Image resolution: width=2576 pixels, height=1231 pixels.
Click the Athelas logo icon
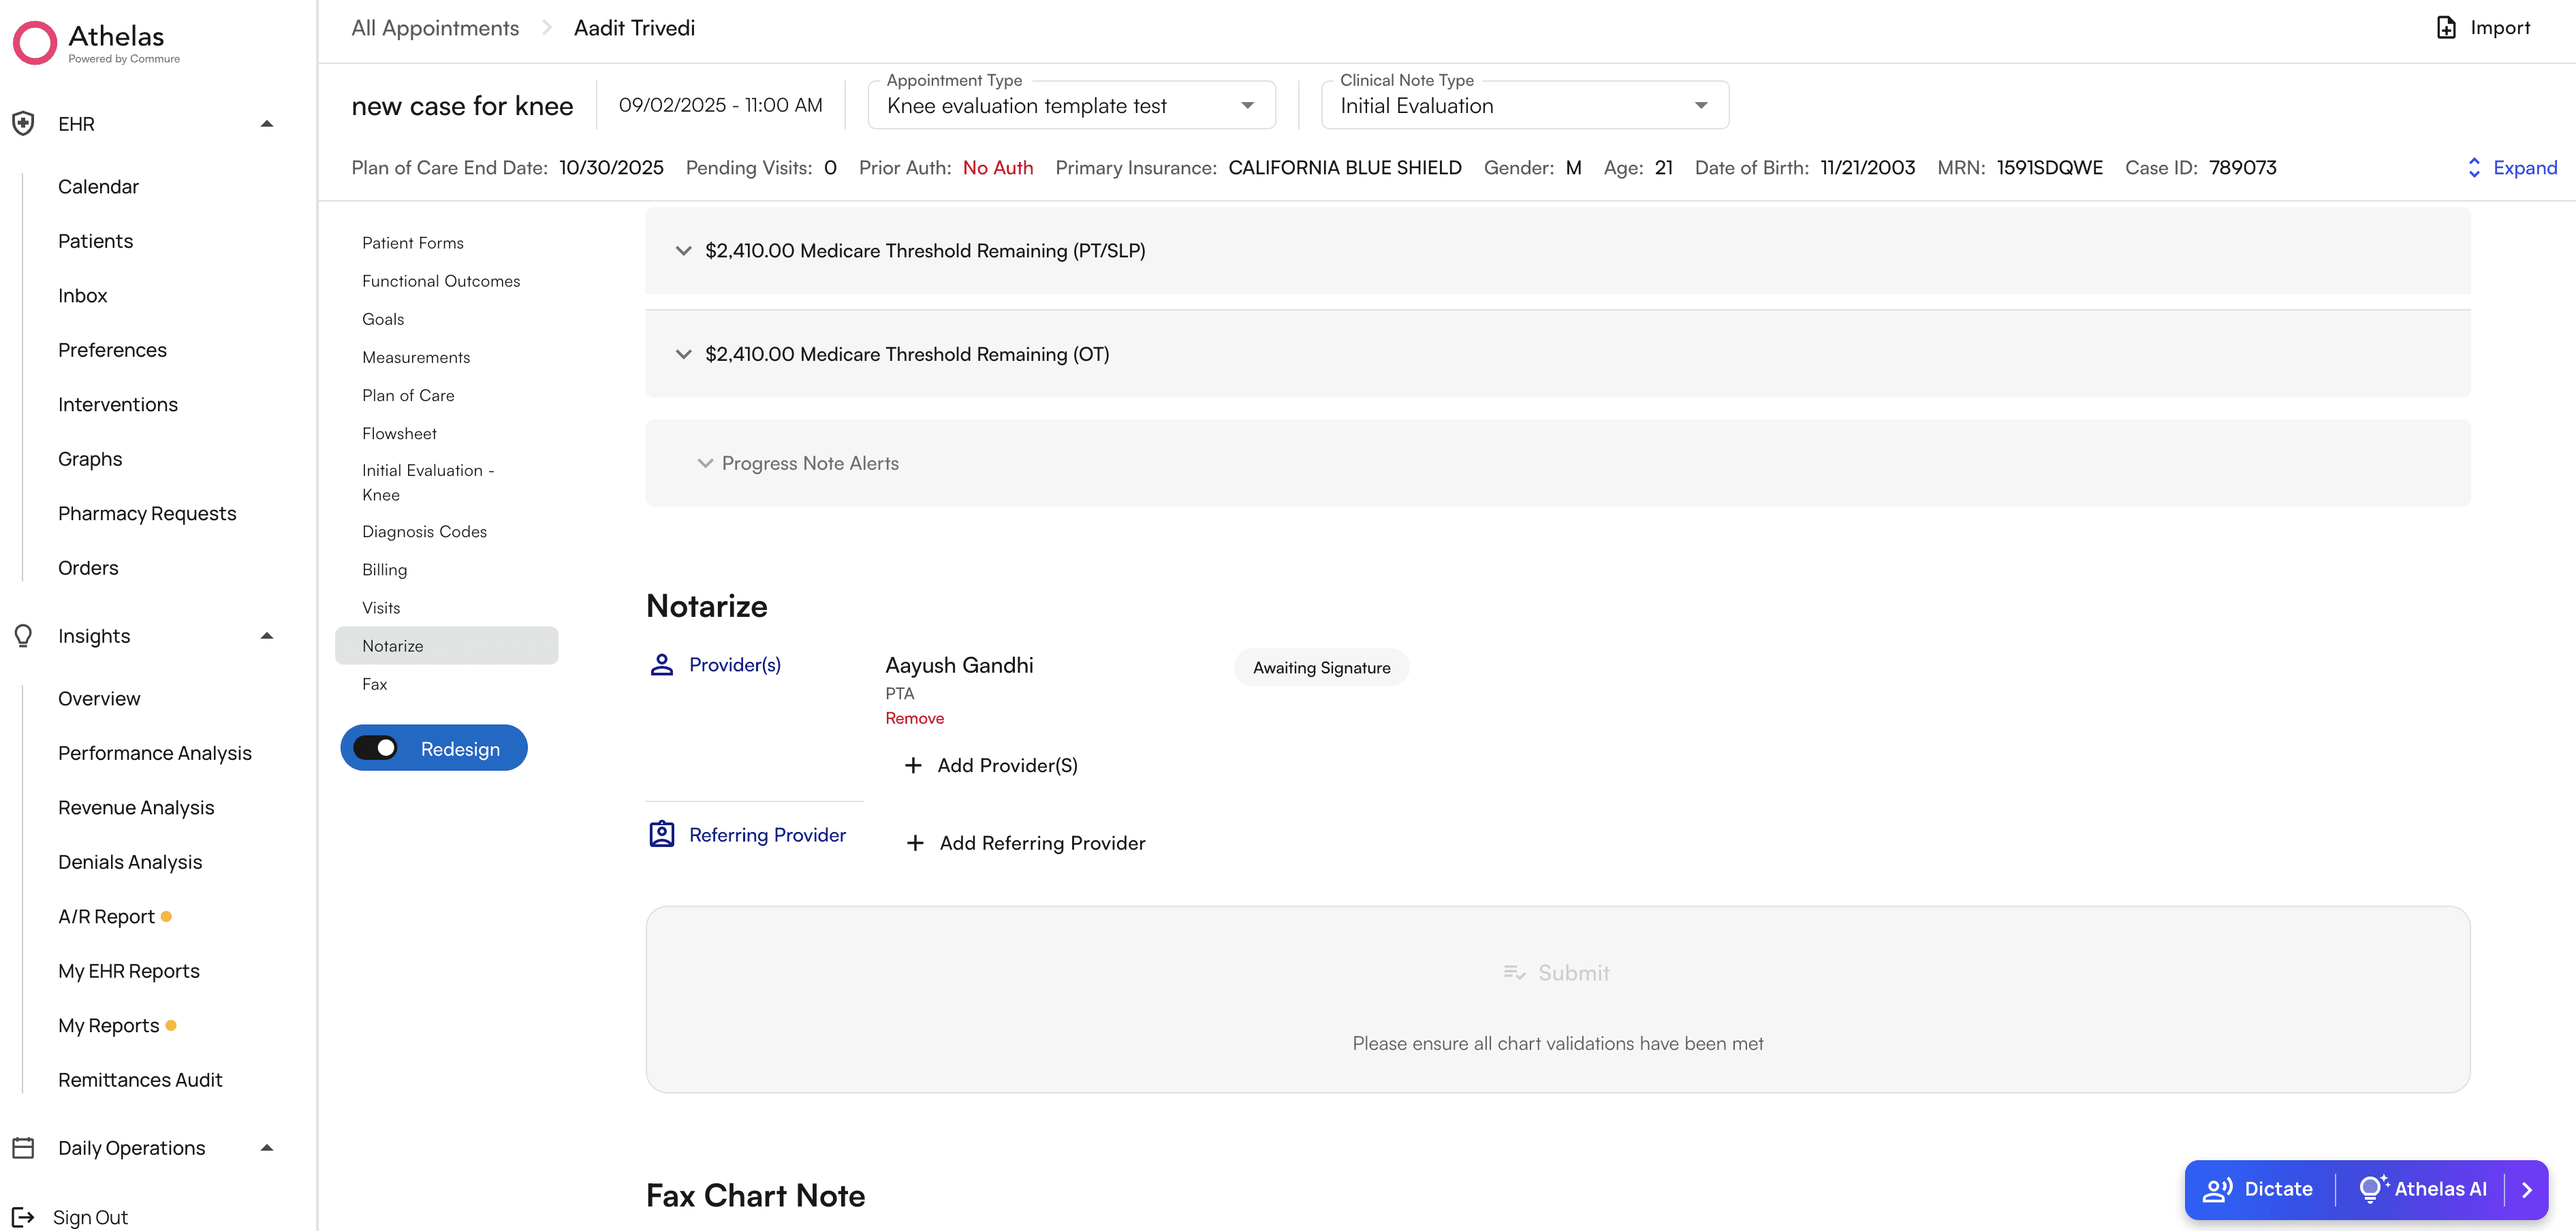[35, 43]
